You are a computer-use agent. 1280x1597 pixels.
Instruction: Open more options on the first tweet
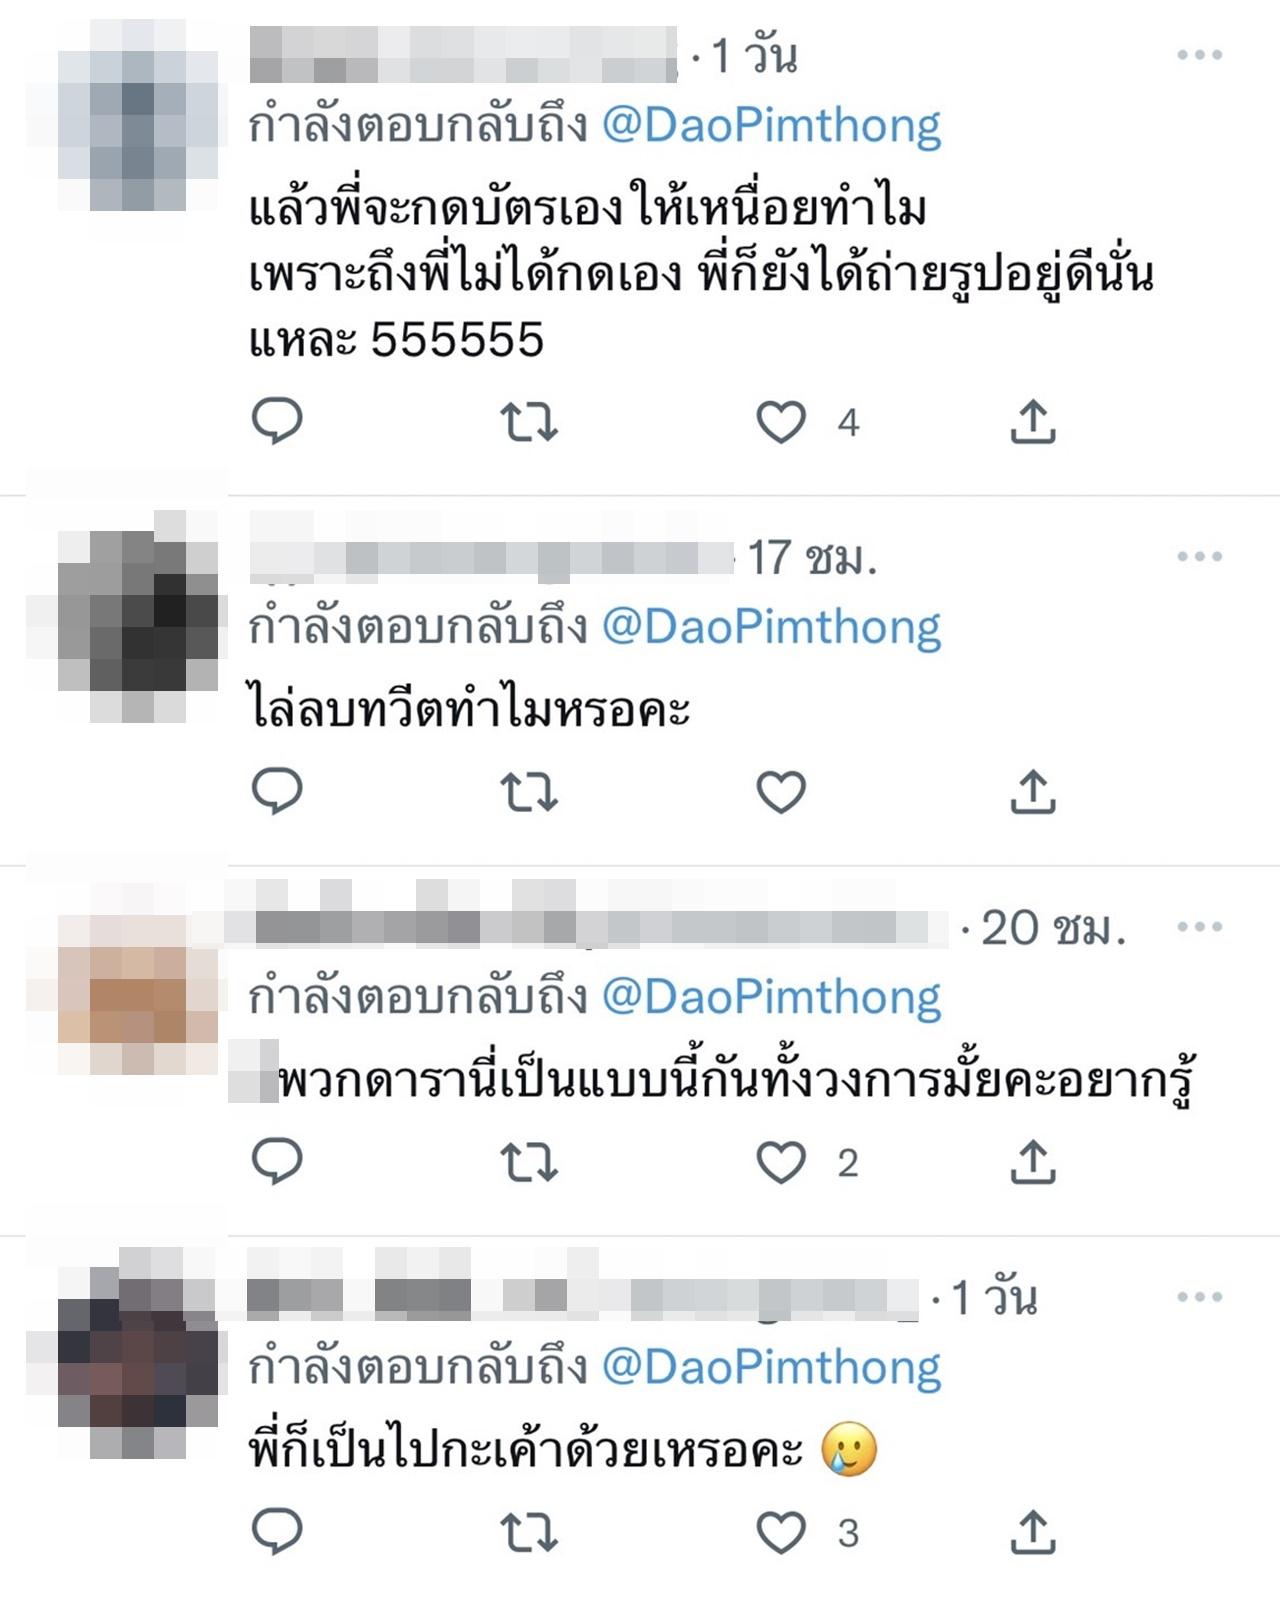click(1199, 55)
